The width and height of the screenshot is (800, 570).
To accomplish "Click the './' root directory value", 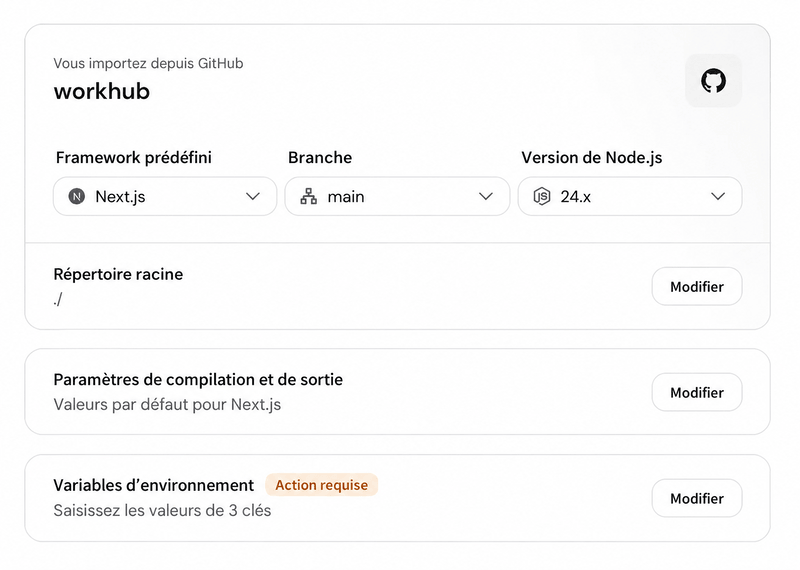I will point(58,299).
